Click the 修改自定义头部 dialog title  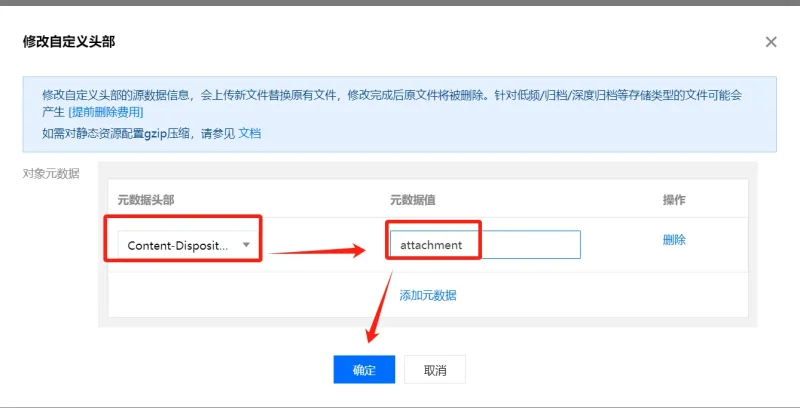[69, 41]
